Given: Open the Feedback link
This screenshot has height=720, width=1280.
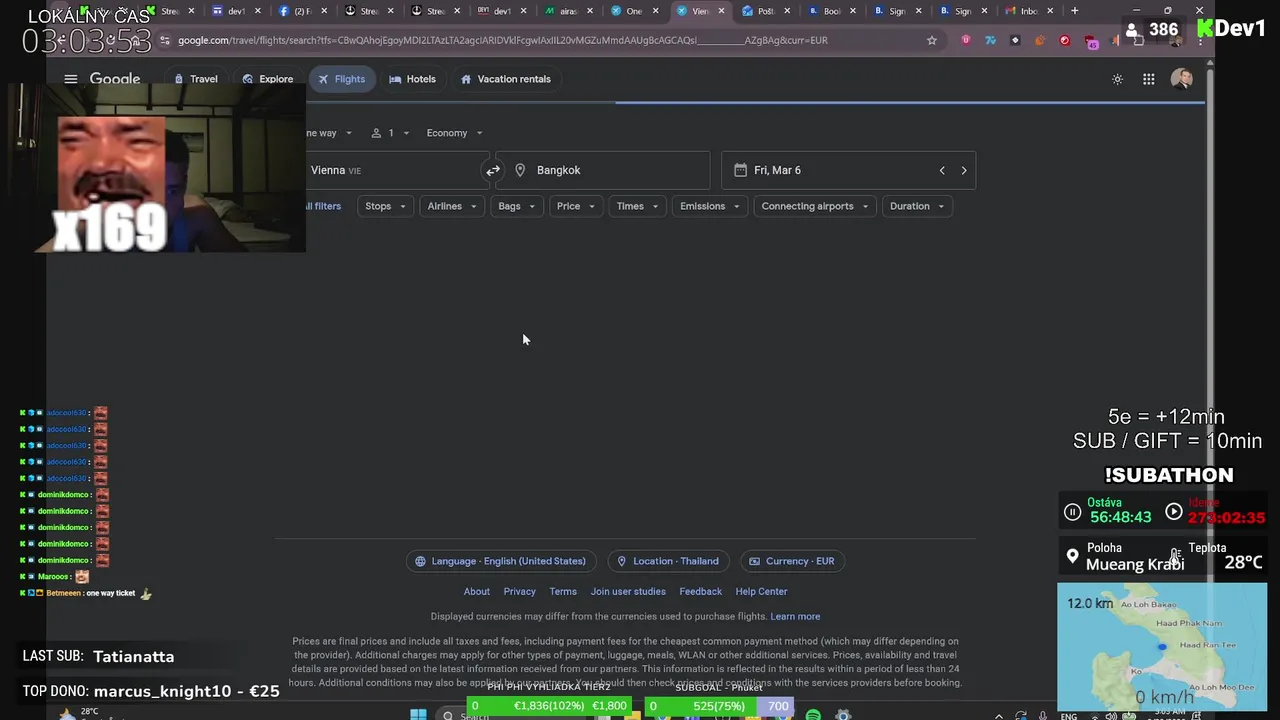Looking at the screenshot, I should [x=700, y=591].
